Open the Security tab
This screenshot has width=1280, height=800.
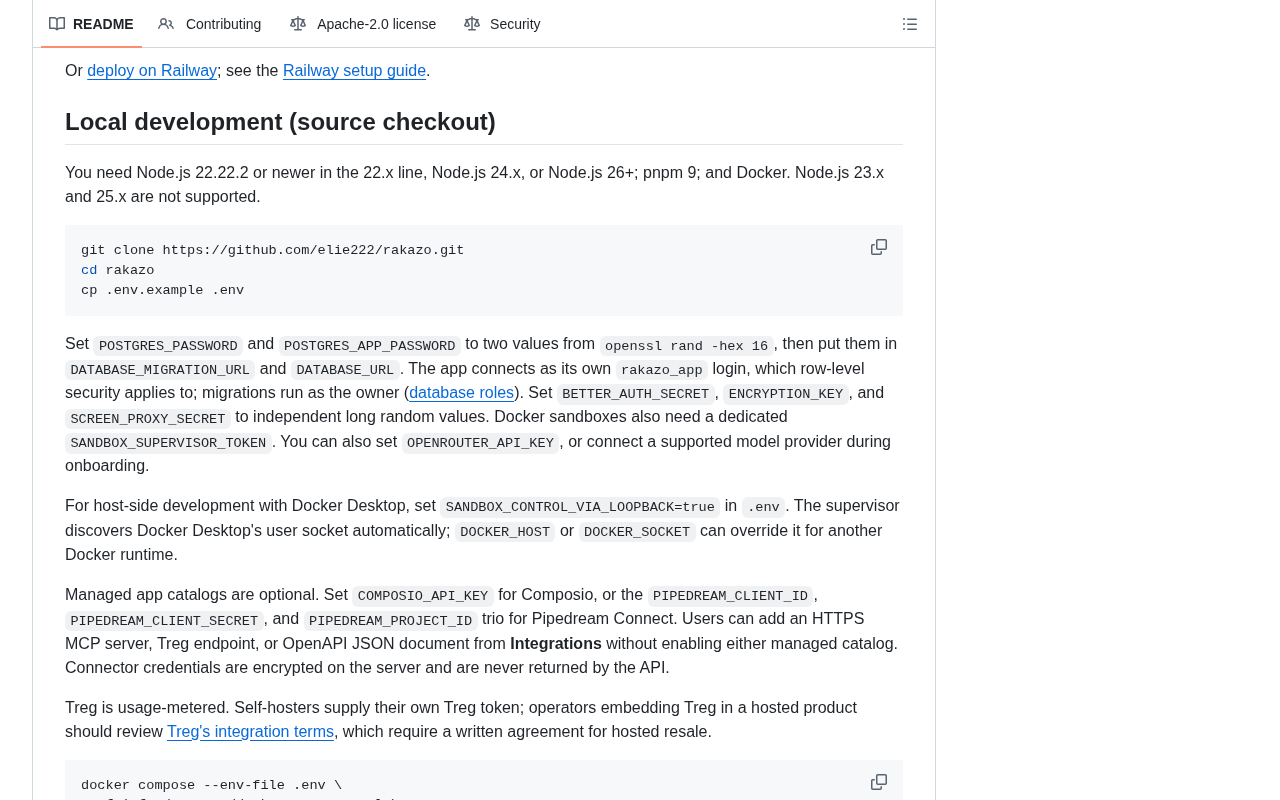pos(502,24)
